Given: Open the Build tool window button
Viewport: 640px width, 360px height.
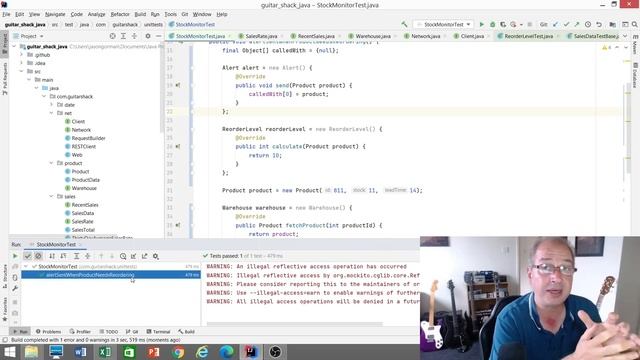Looking at the screenshot, I should tap(187, 332).
